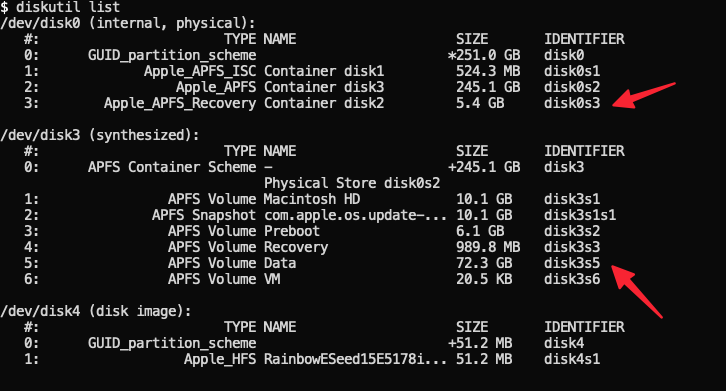Click the 'Physical Store disk0s2' text
This screenshot has width=726, height=391.
(x=352, y=183)
